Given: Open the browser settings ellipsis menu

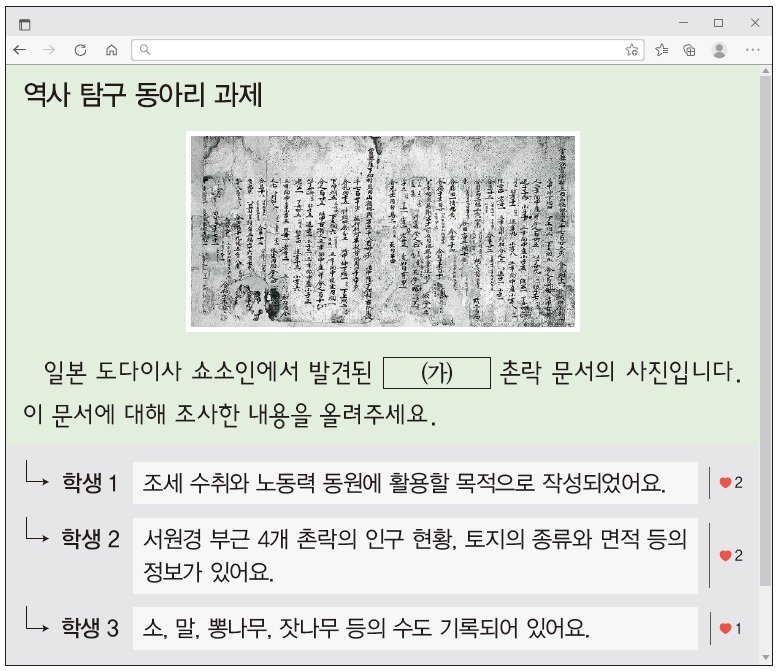Looking at the screenshot, I should coord(753,48).
